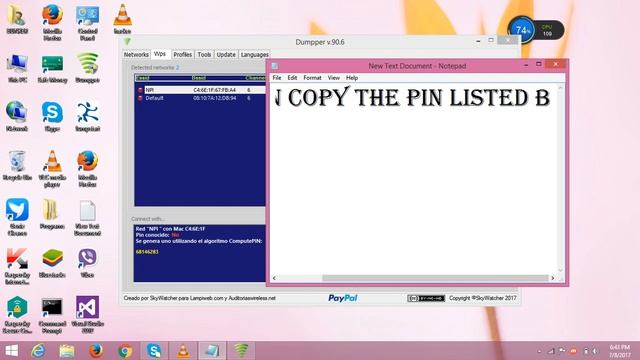Image resolution: width=640 pixels, height=360 pixels.
Task: Open Notepad's View menu
Action: pos(333,78)
